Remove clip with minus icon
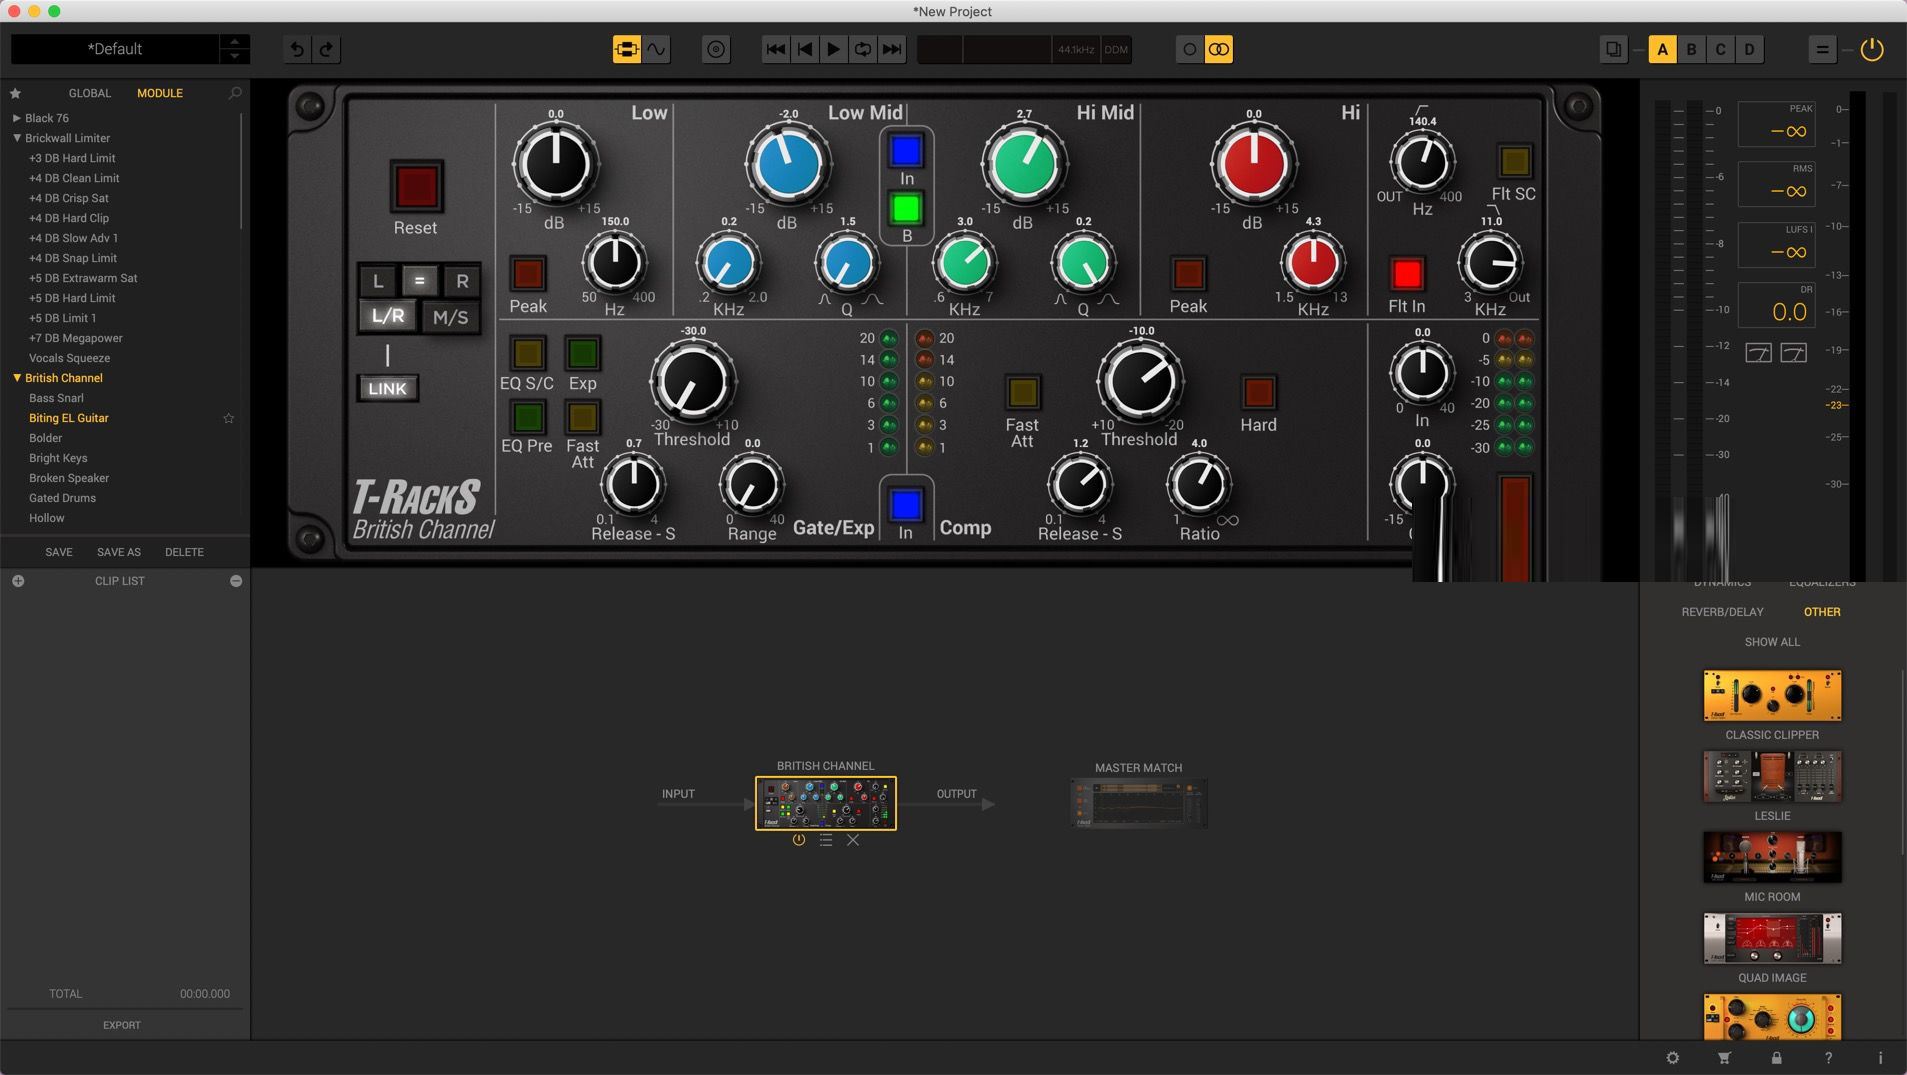This screenshot has height=1075, width=1907. pyautogui.click(x=236, y=581)
